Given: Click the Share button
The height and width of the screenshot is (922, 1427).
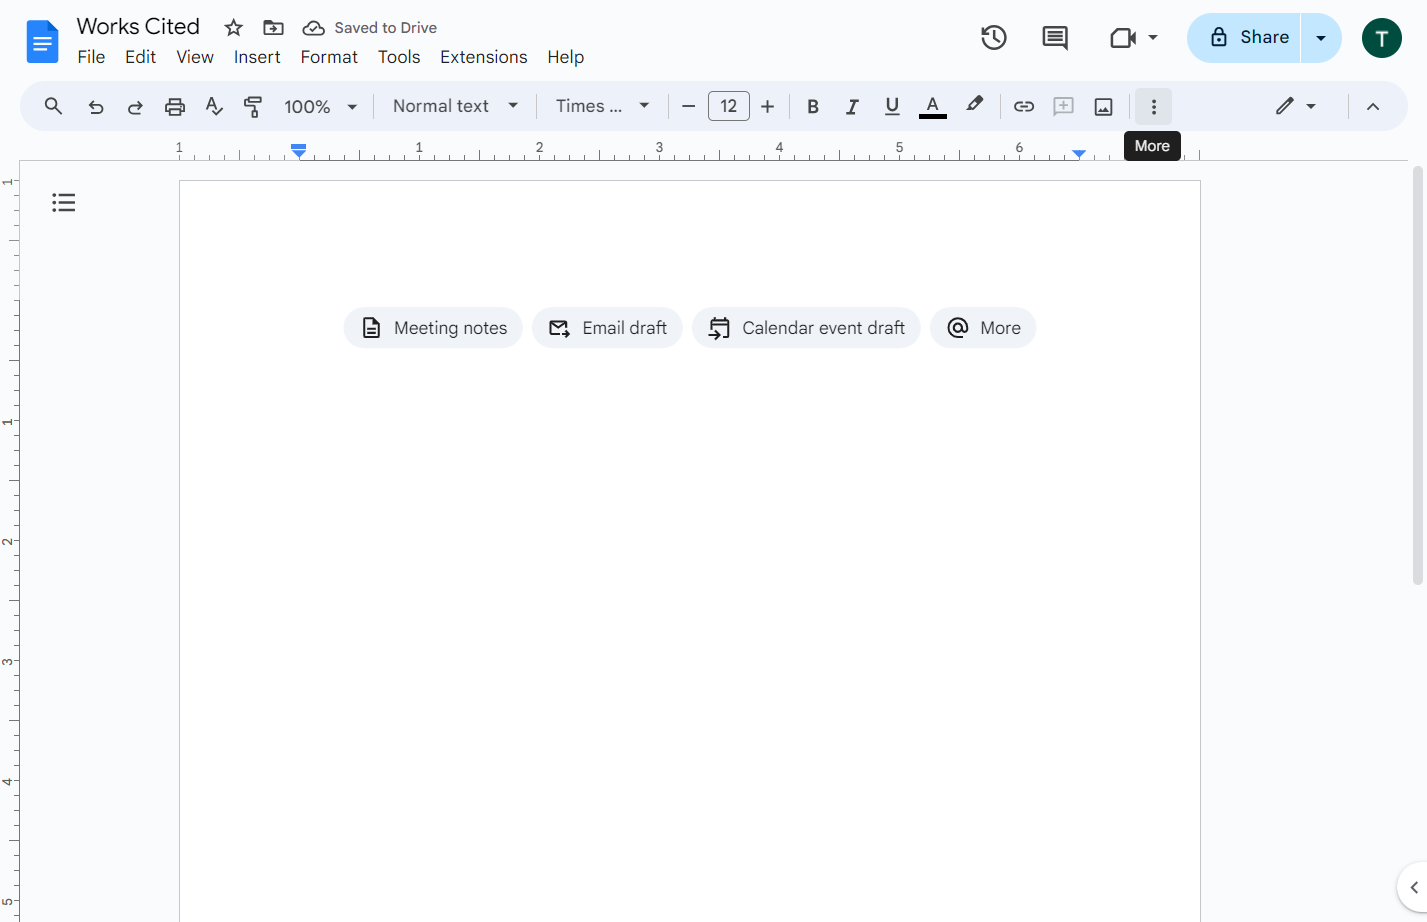Looking at the screenshot, I should click(x=1244, y=38).
